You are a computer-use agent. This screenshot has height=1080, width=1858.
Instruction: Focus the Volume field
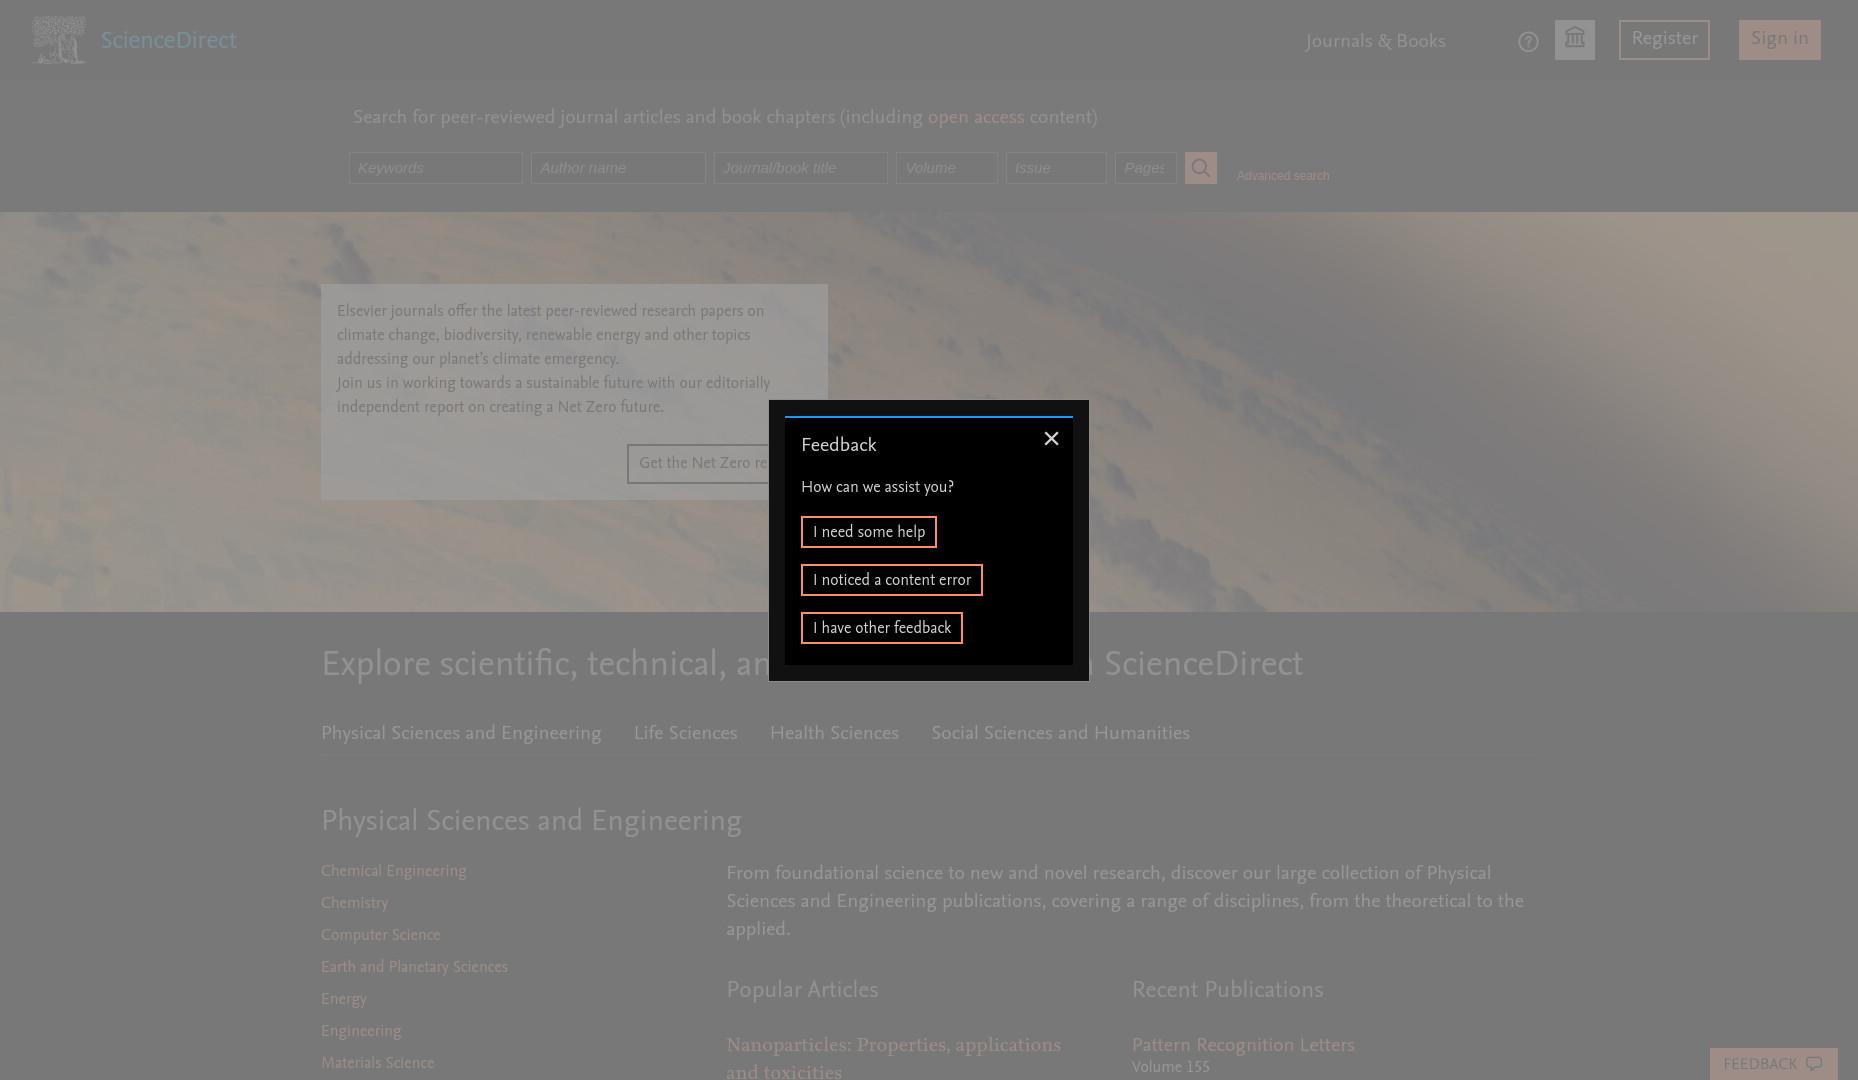947,168
